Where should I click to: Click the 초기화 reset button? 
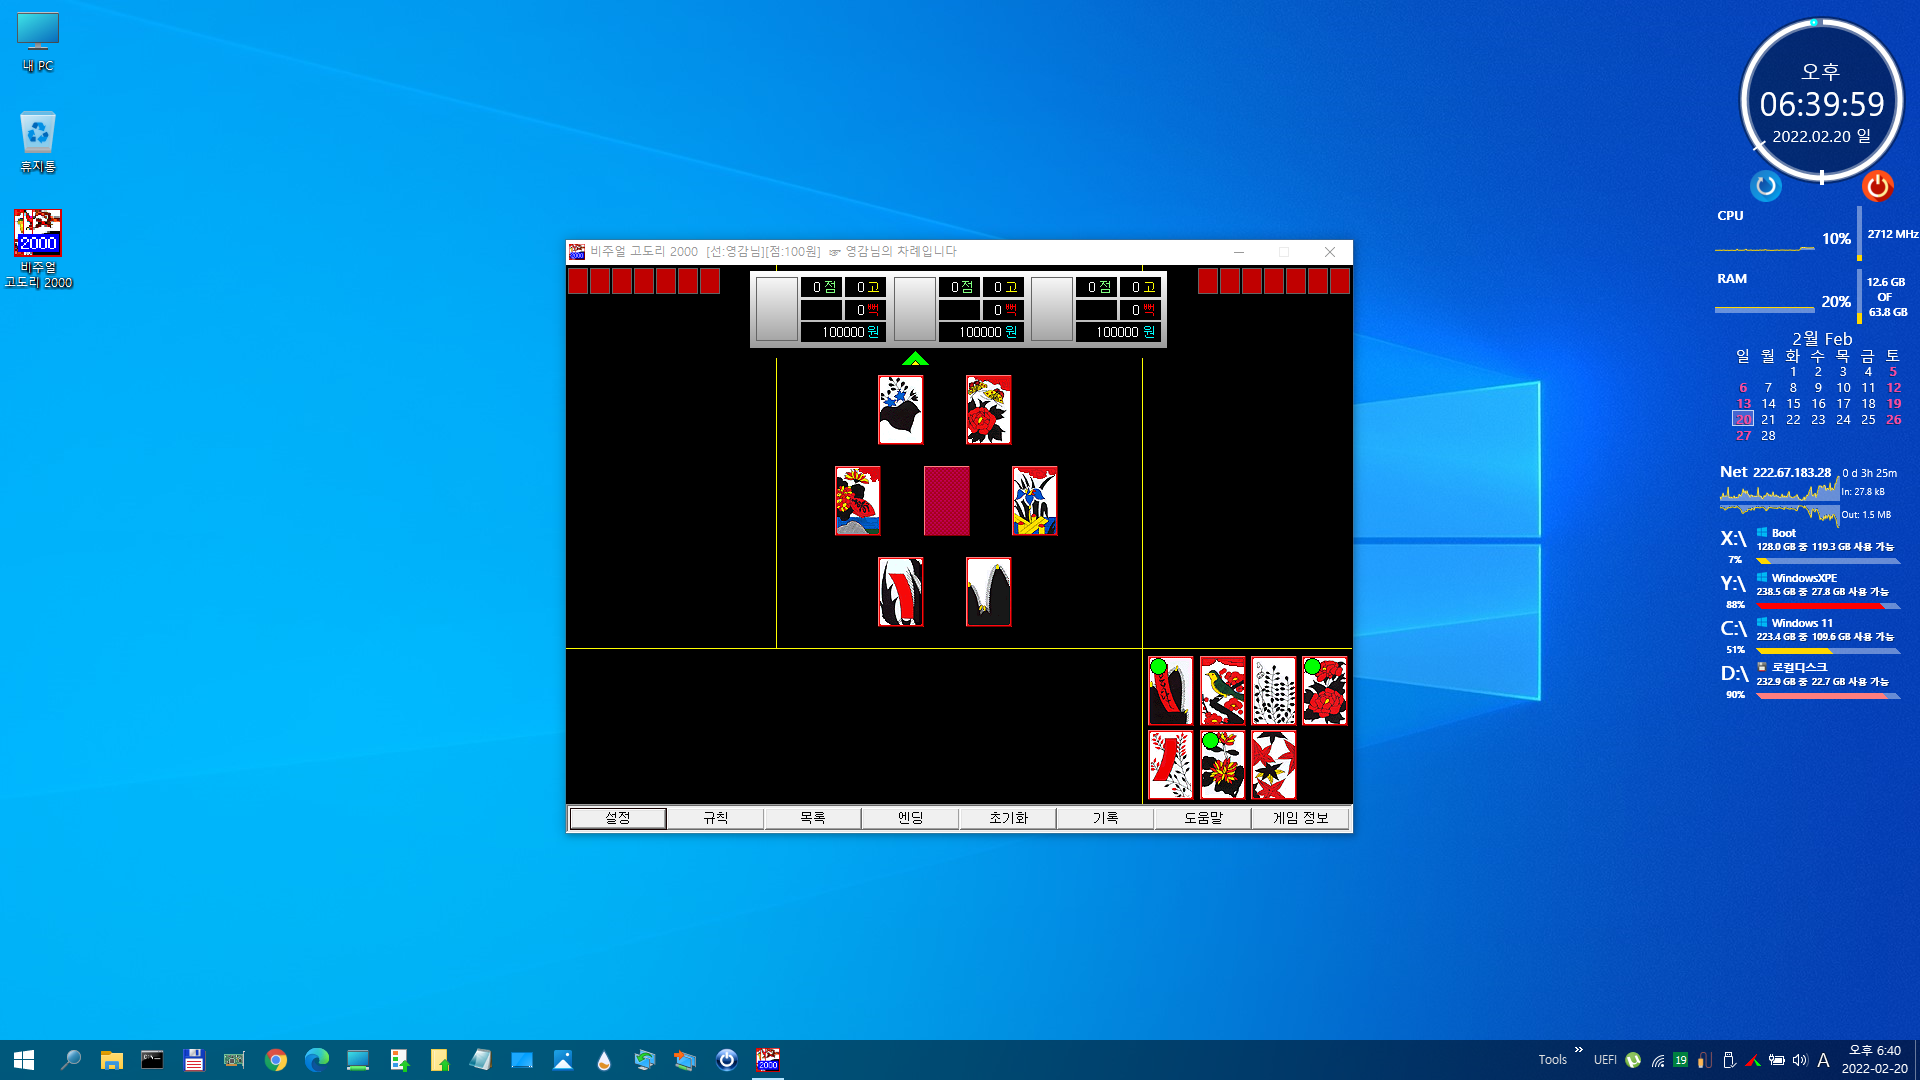1008,818
